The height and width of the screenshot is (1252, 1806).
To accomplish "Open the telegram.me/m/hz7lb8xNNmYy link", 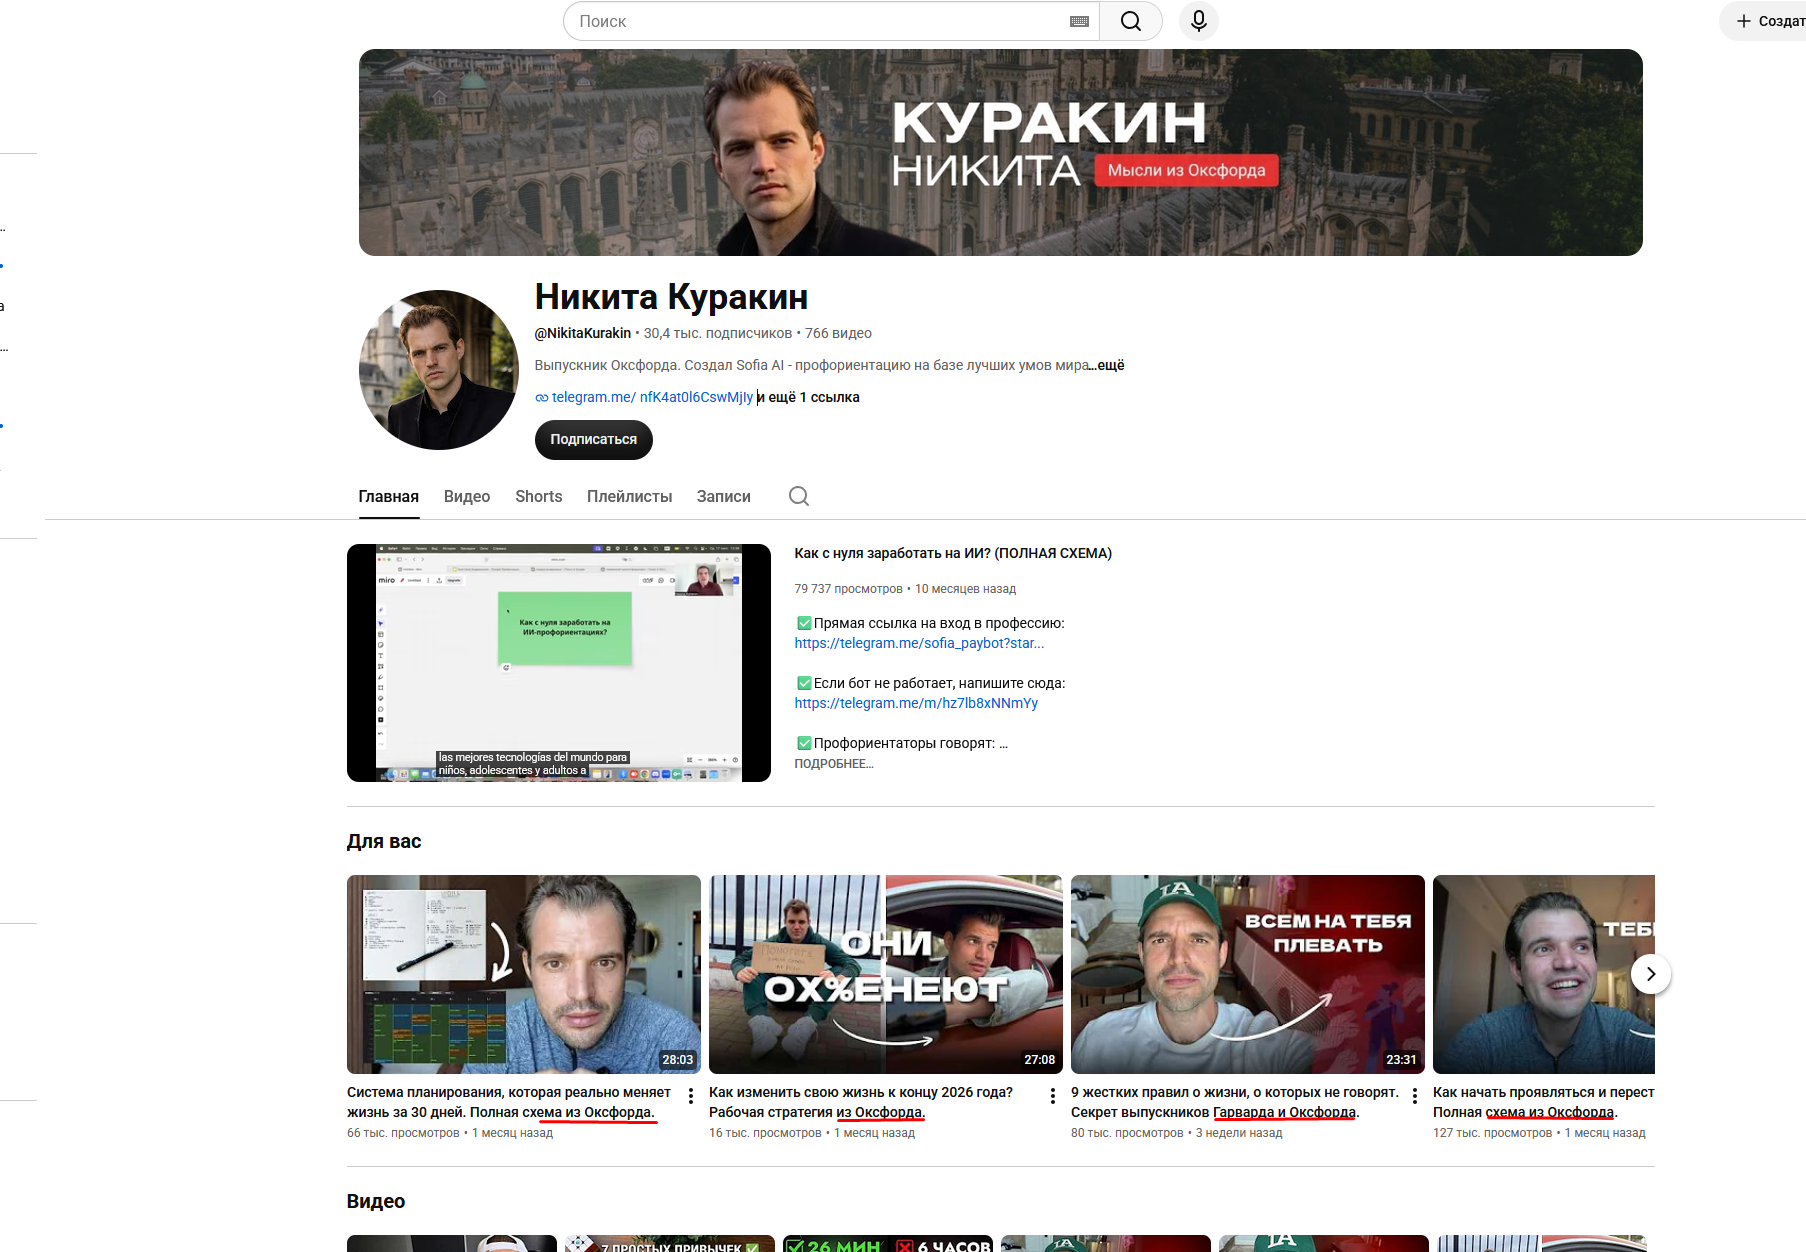I will click(916, 703).
